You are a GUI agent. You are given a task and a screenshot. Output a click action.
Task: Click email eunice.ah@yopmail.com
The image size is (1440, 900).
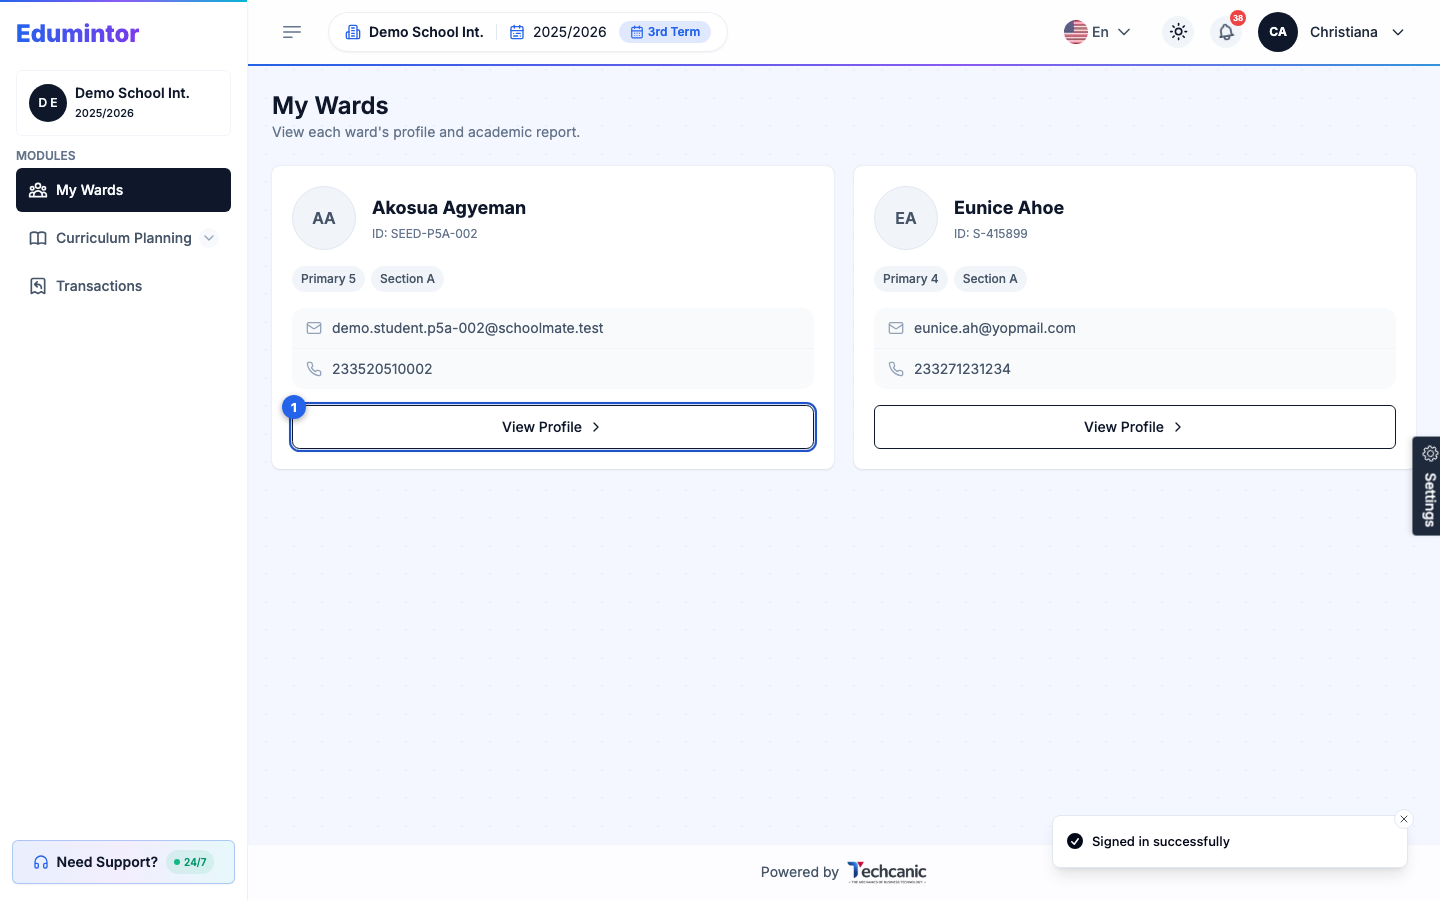click(x=995, y=328)
